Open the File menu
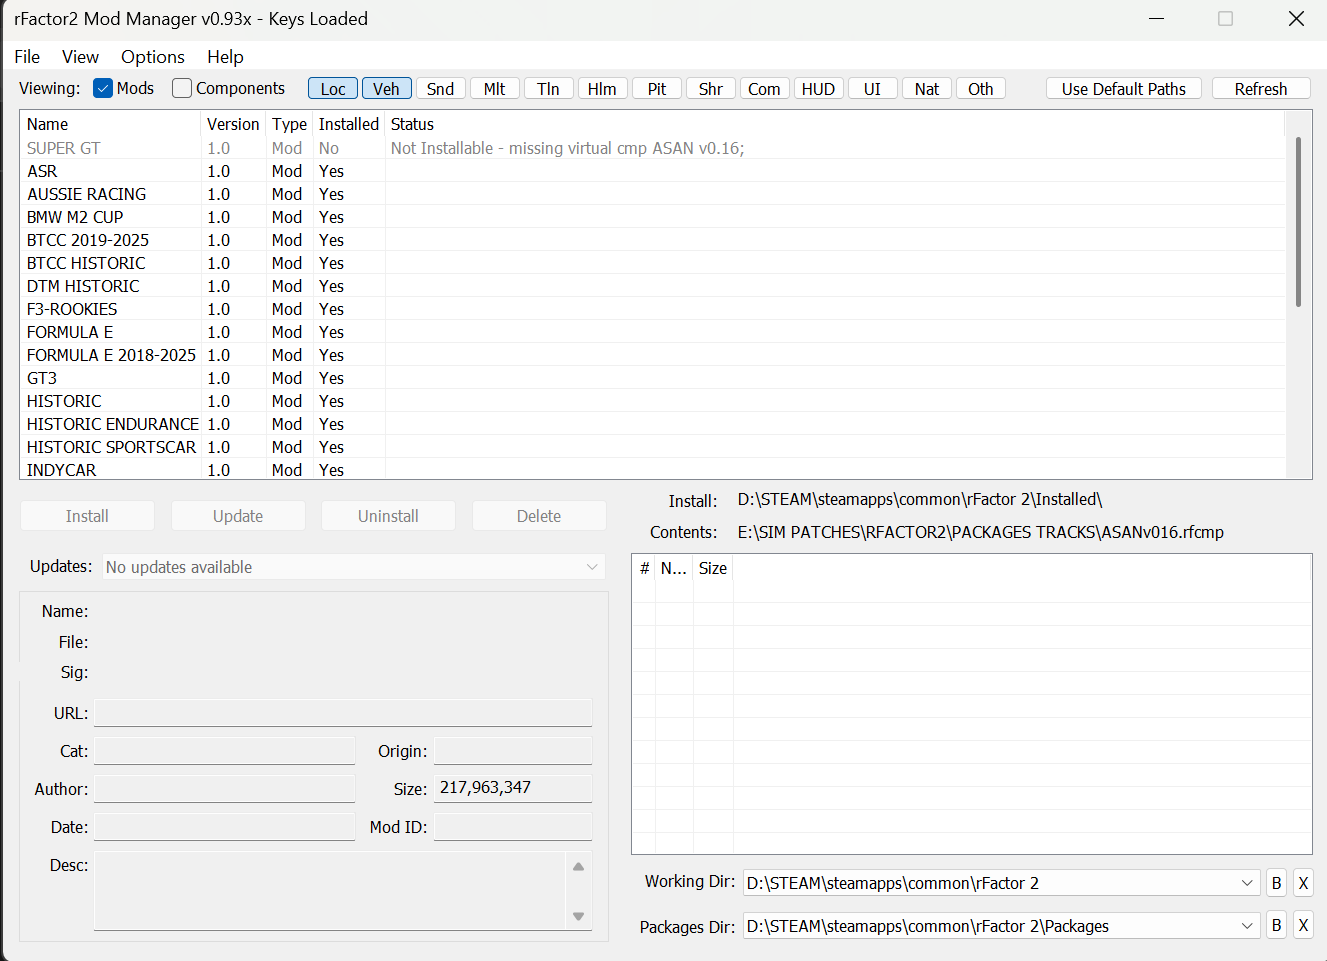 tap(27, 57)
